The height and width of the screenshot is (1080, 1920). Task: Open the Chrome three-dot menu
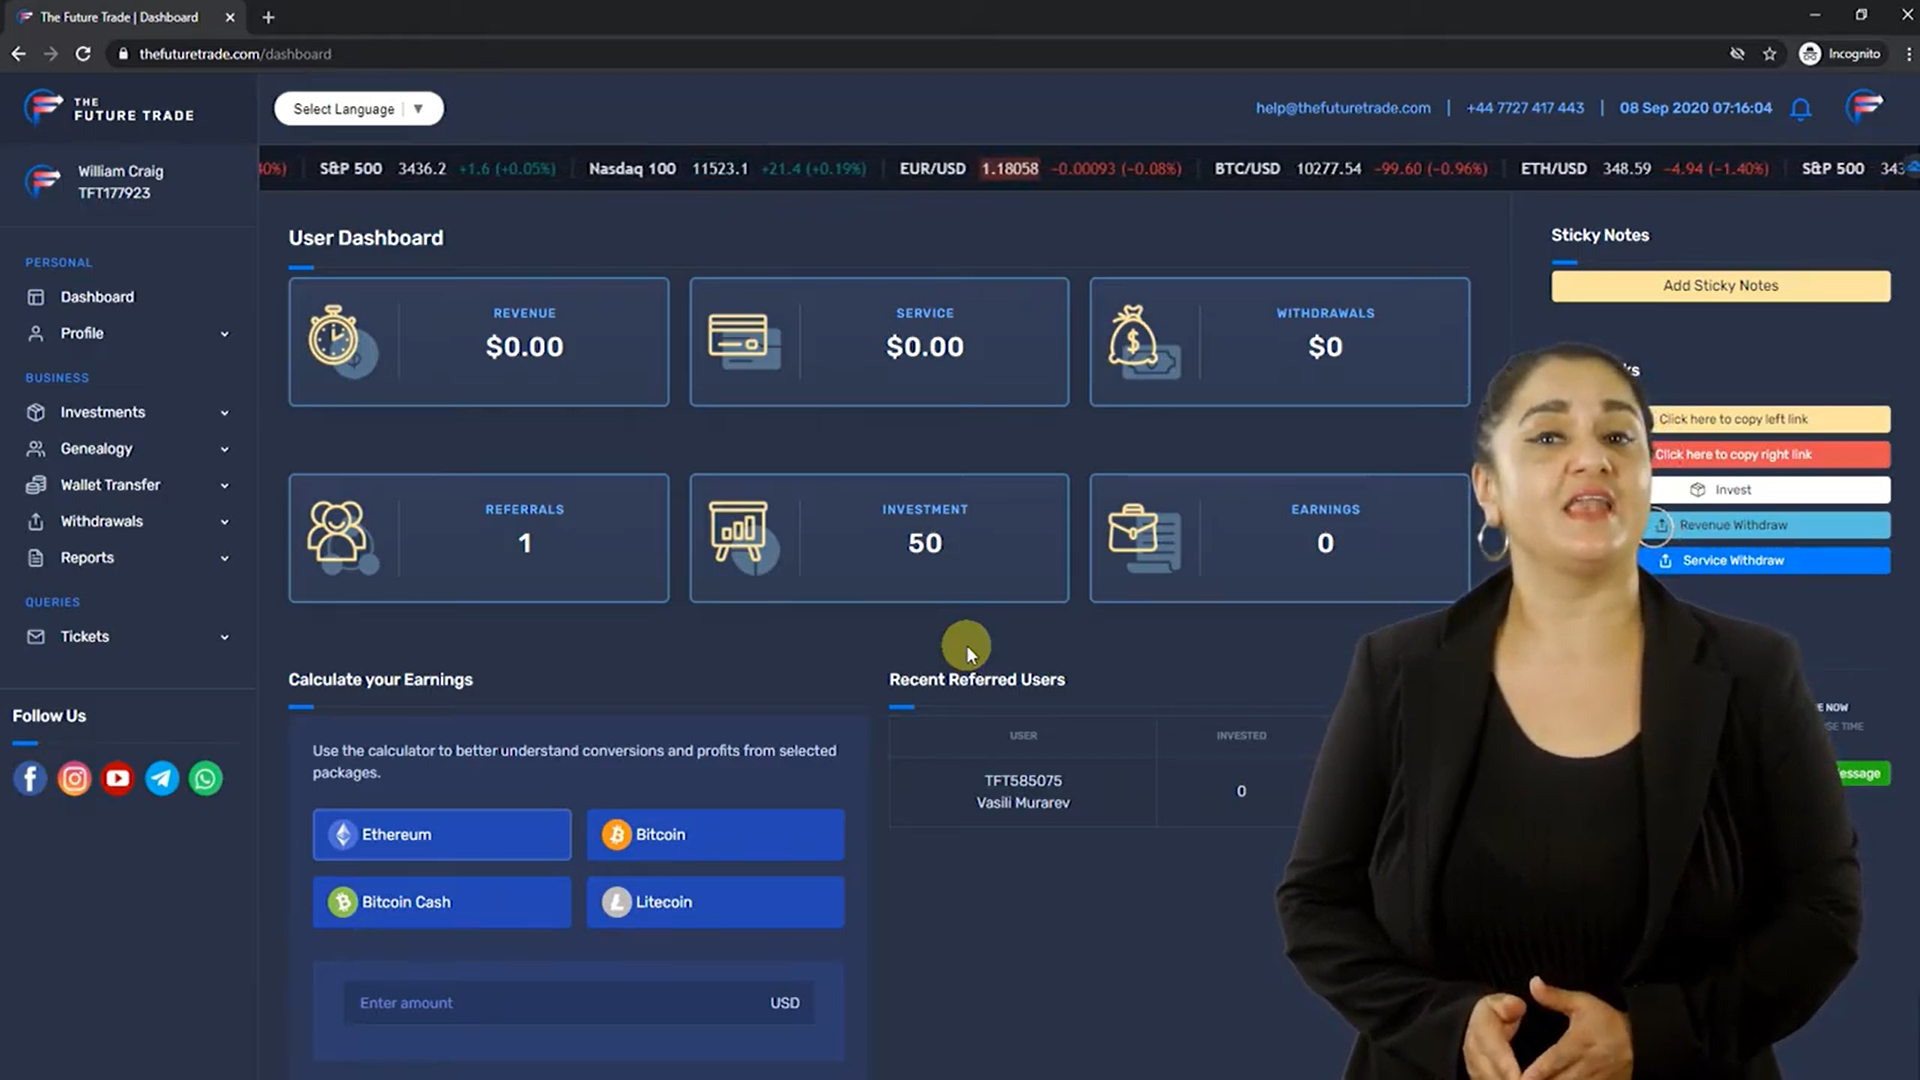(x=1908, y=54)
